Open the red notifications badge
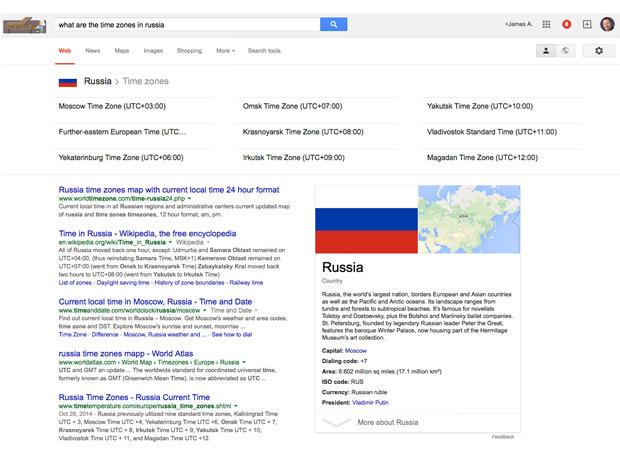This screenshot has height=465, width=620. [x=566, y=25]
